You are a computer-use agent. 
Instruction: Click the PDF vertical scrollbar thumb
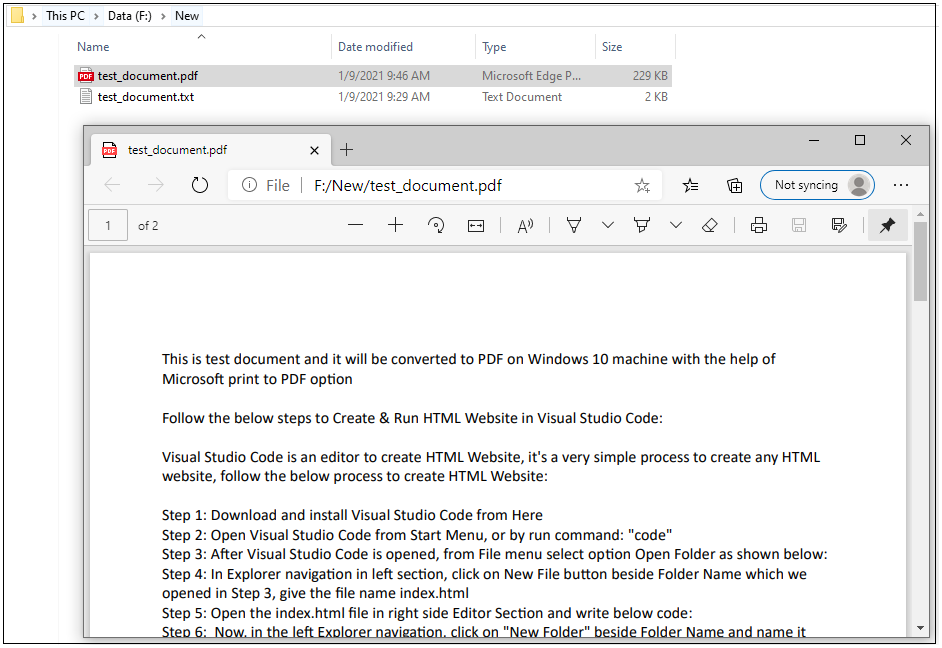click(x=920, y=261)
